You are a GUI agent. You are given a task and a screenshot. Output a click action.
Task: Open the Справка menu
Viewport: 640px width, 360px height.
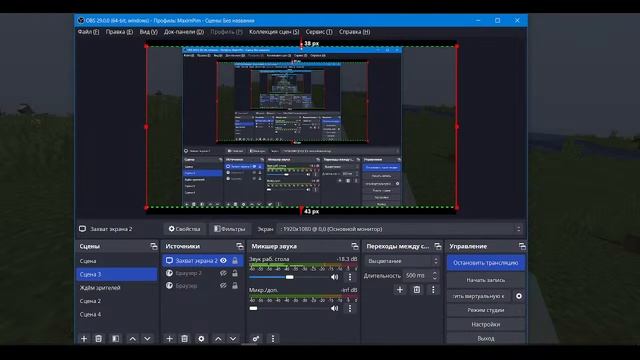click(x=354, y=32)
